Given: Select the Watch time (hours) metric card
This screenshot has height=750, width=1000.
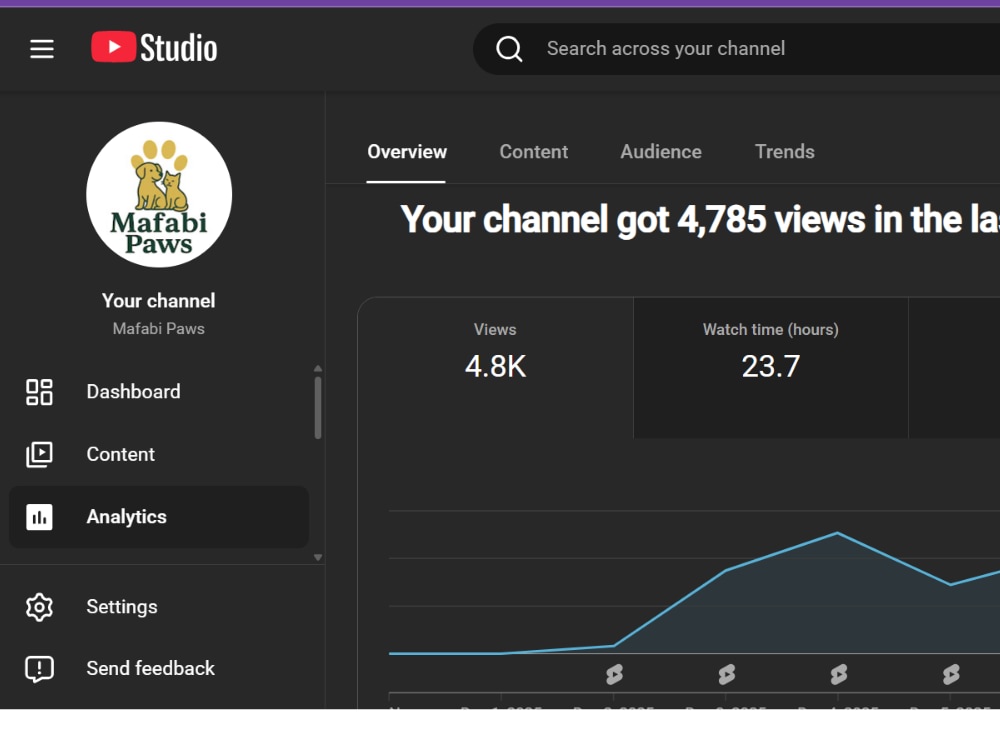Looking at the screenshot, I should point(770,367).
